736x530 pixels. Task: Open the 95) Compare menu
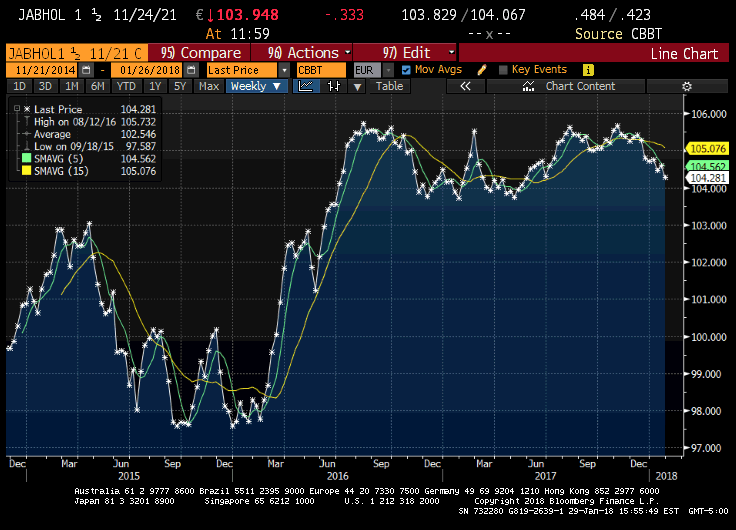pos(200,53)
